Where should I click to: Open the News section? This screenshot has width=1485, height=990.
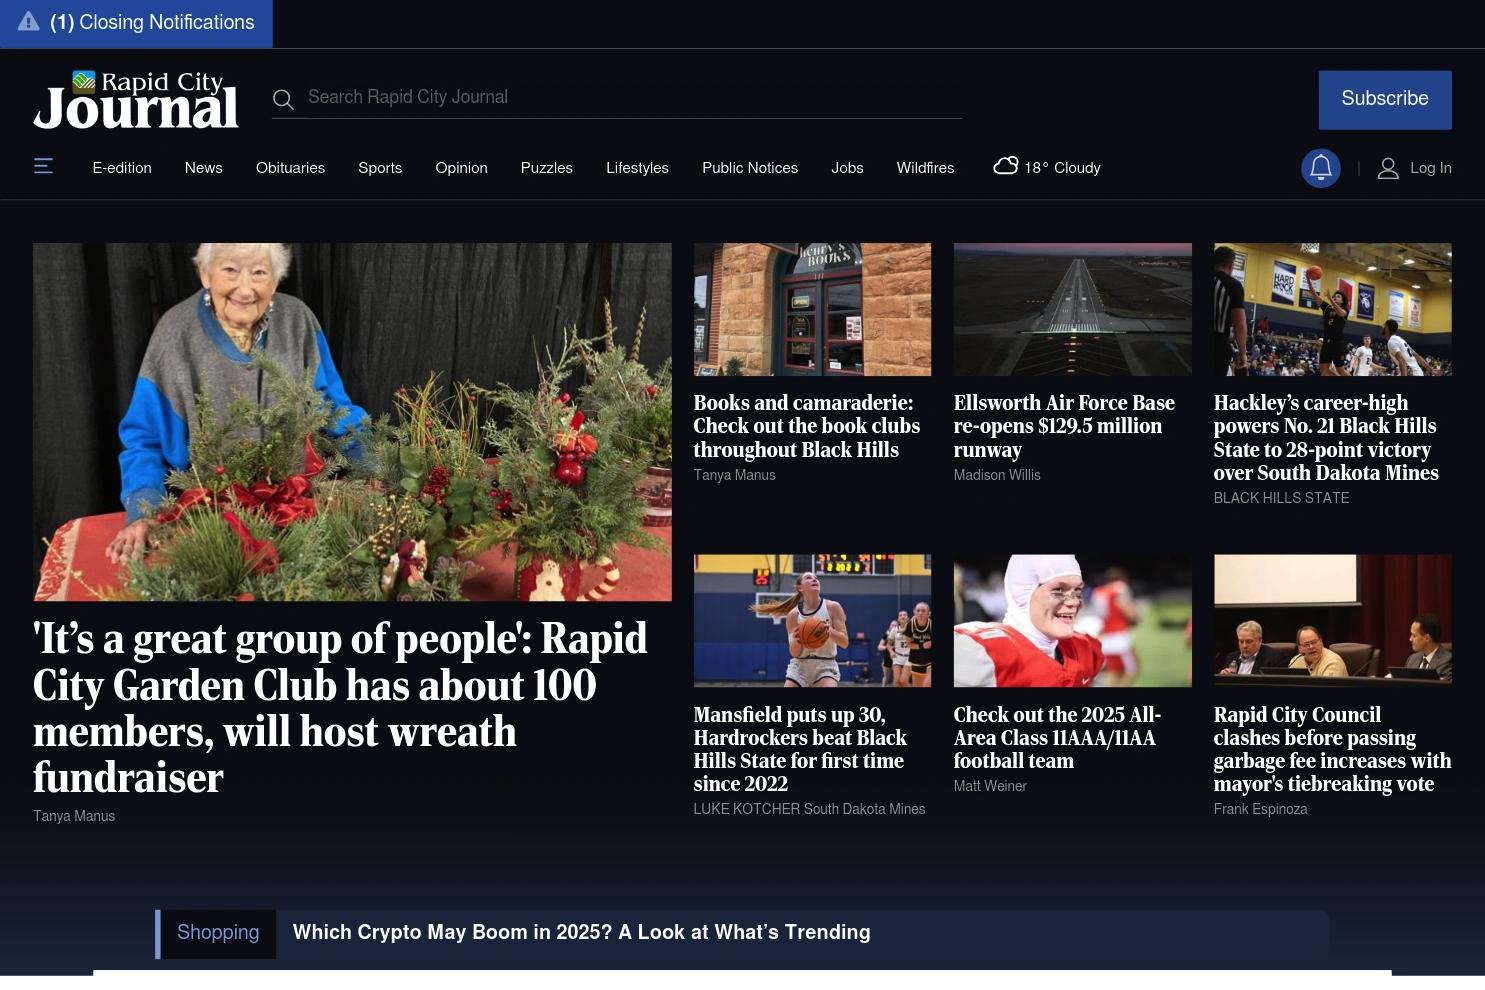point(204,168)
